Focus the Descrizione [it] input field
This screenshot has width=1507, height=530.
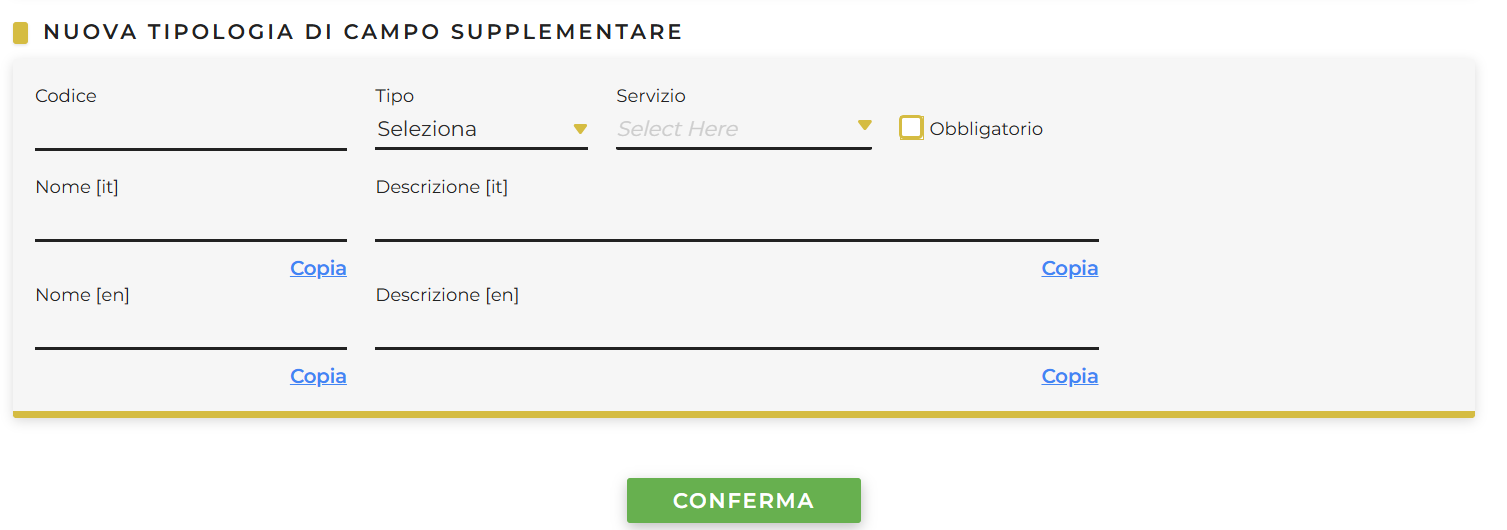[x=736, y=222]
